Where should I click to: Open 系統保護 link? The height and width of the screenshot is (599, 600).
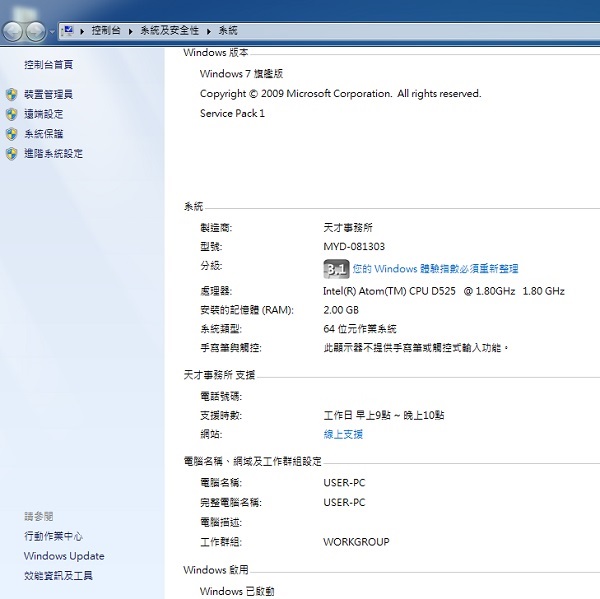click(x=44, y=134)
